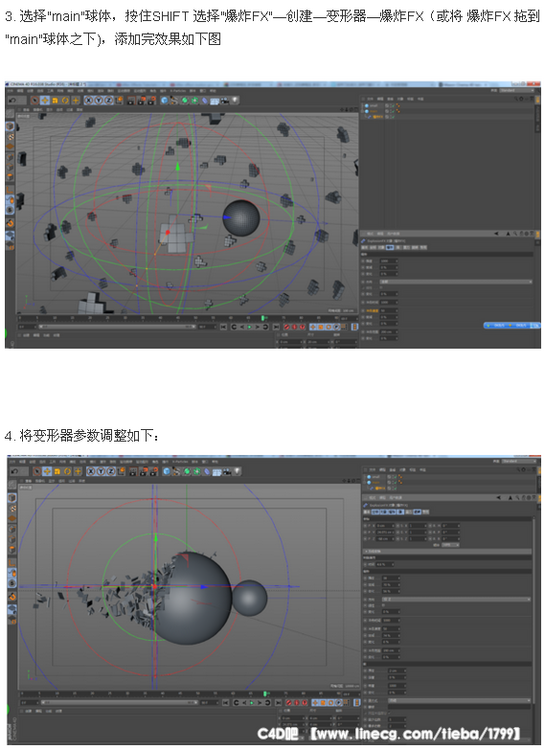545x750 pixels.
Task: Click the dark sphere in step 3 viewport
Action: pos(241,218)
